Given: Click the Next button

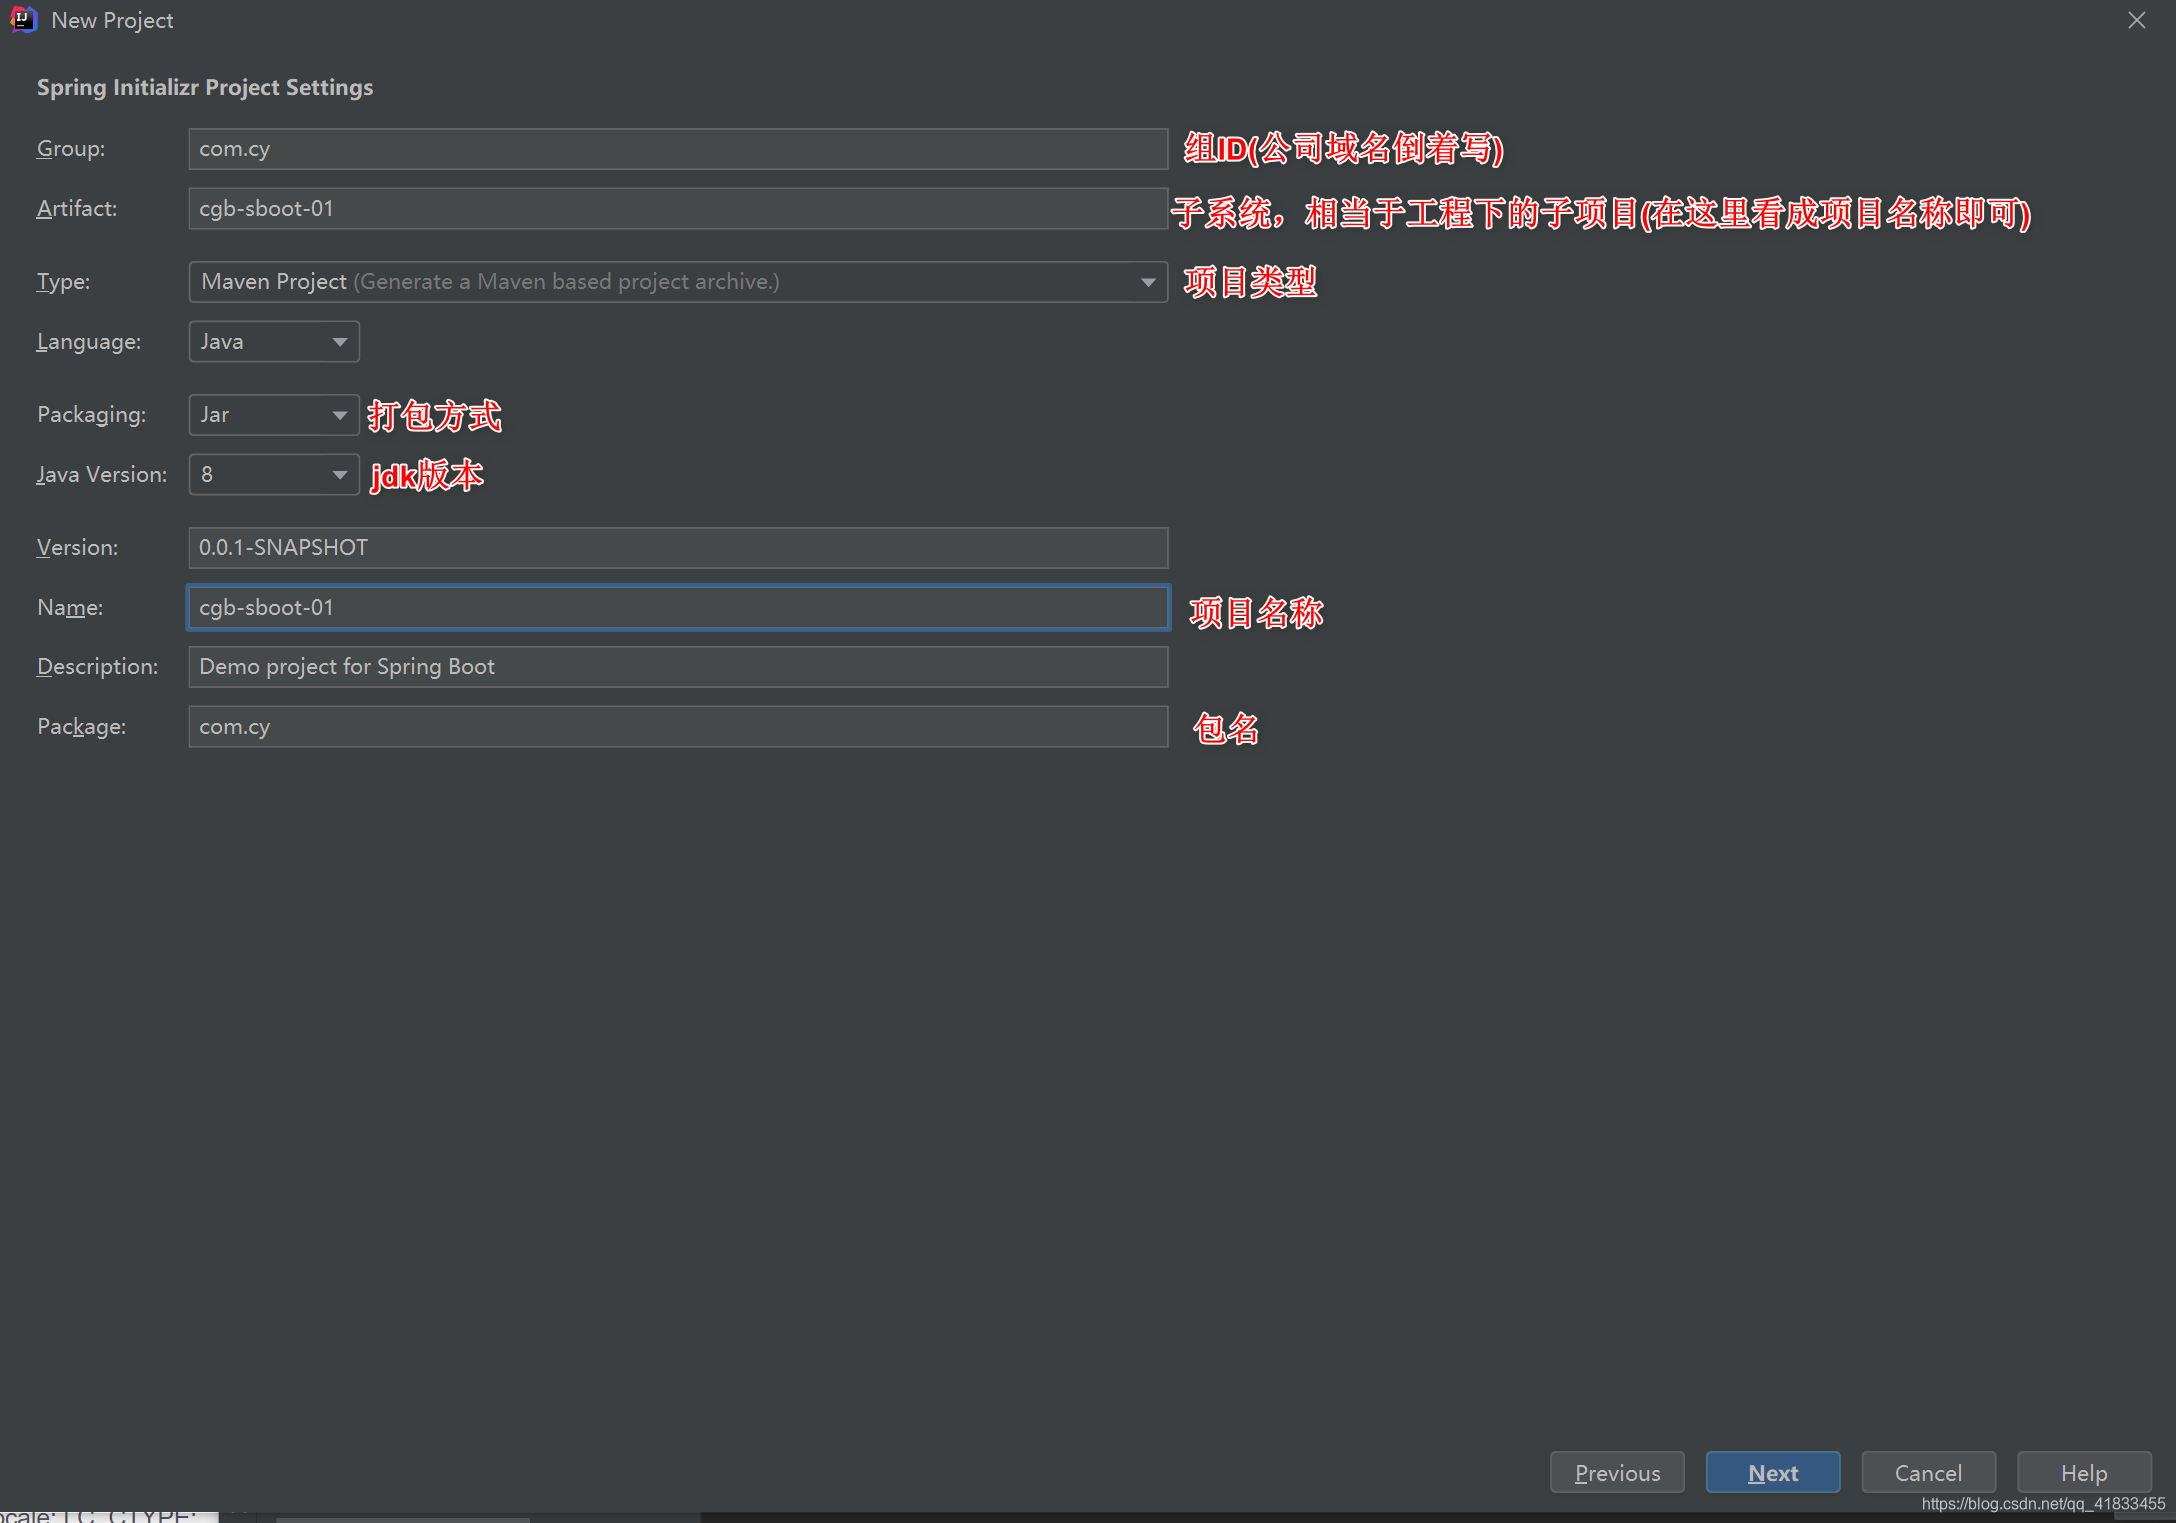Looking at the screenshot, I should coord(1772,1472).
